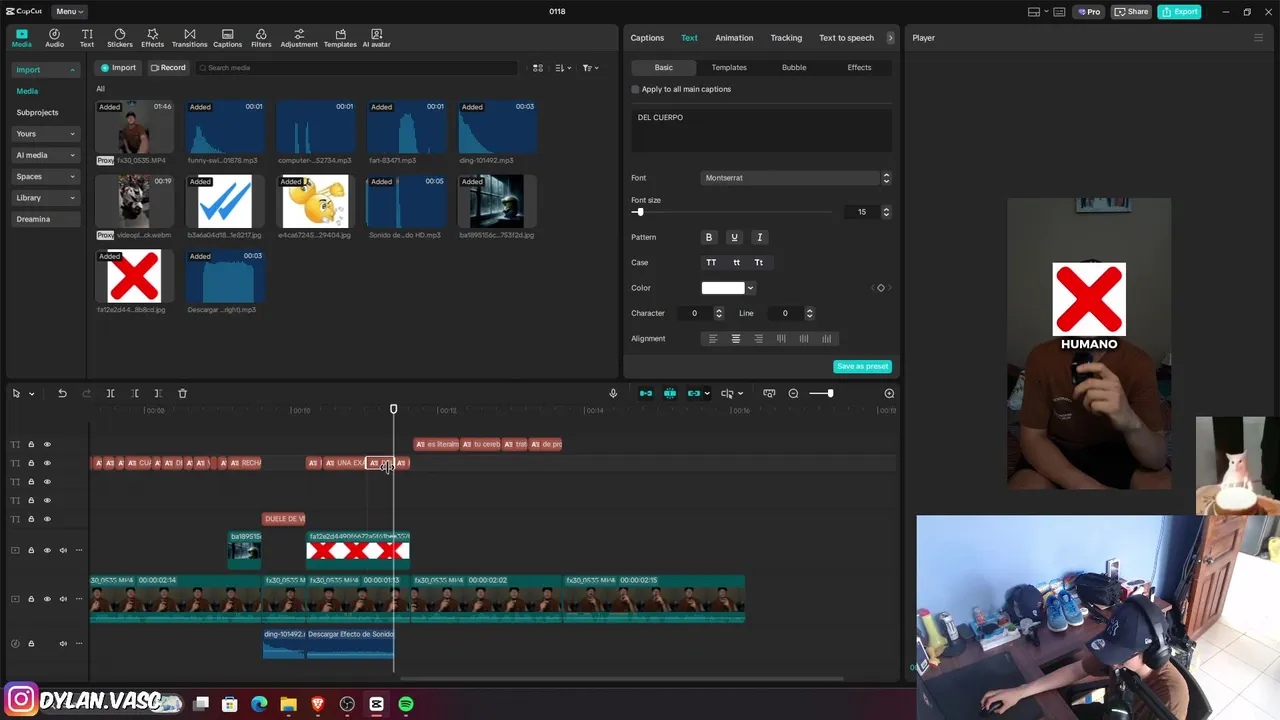Add keyframe diamond next to Color
Screen dimensions: 1280x720
[x=881, y=288]
